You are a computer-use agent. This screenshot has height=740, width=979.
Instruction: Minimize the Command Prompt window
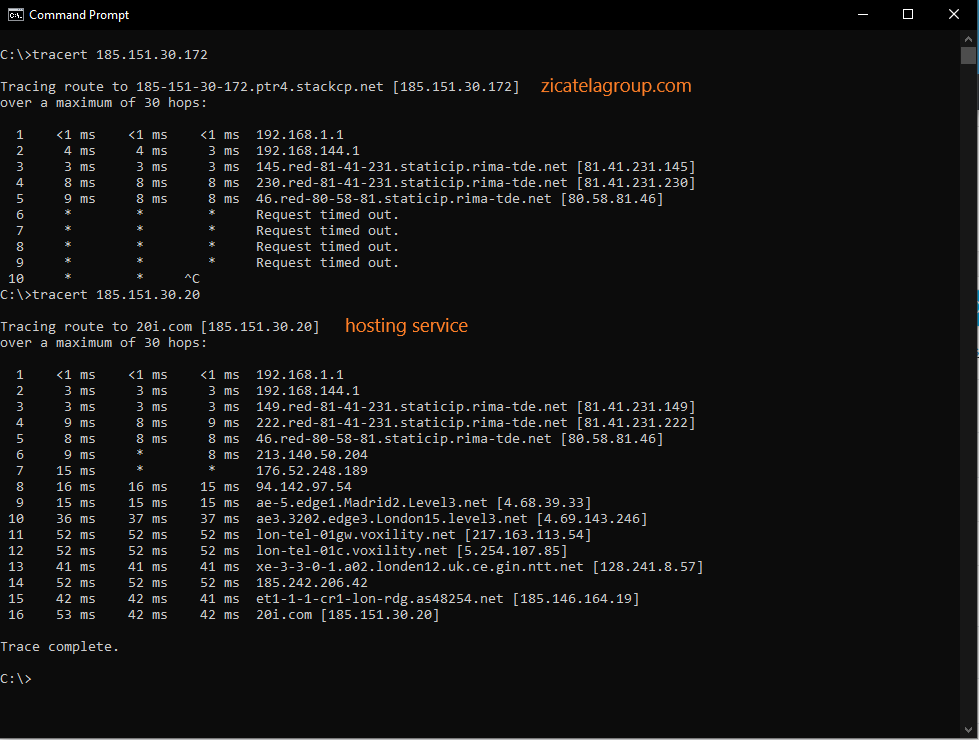[x=862, y=14]
